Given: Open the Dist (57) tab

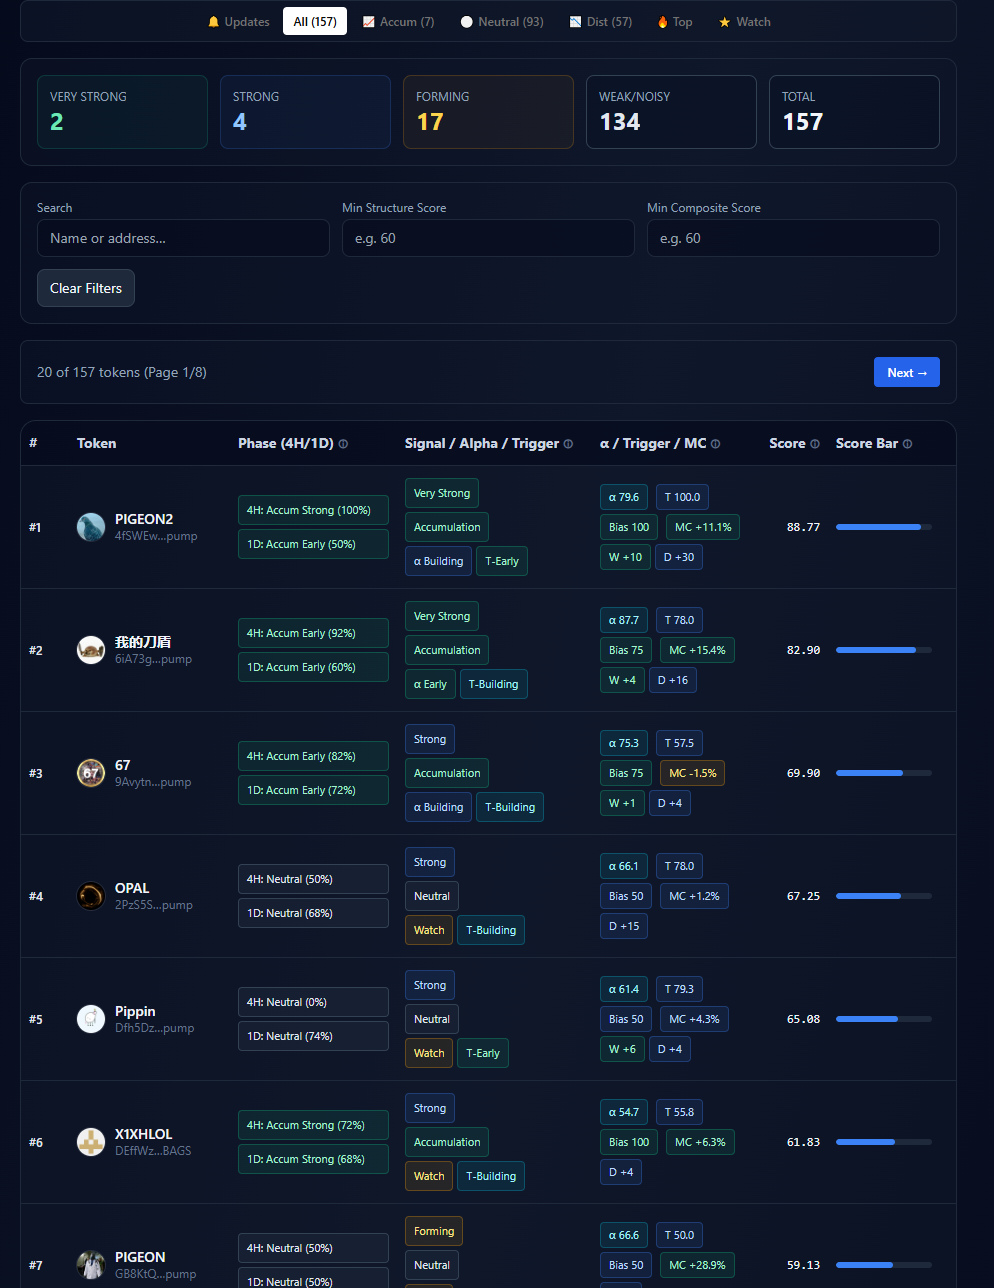Looking at the screenshot, I should (x=601, y=22).
